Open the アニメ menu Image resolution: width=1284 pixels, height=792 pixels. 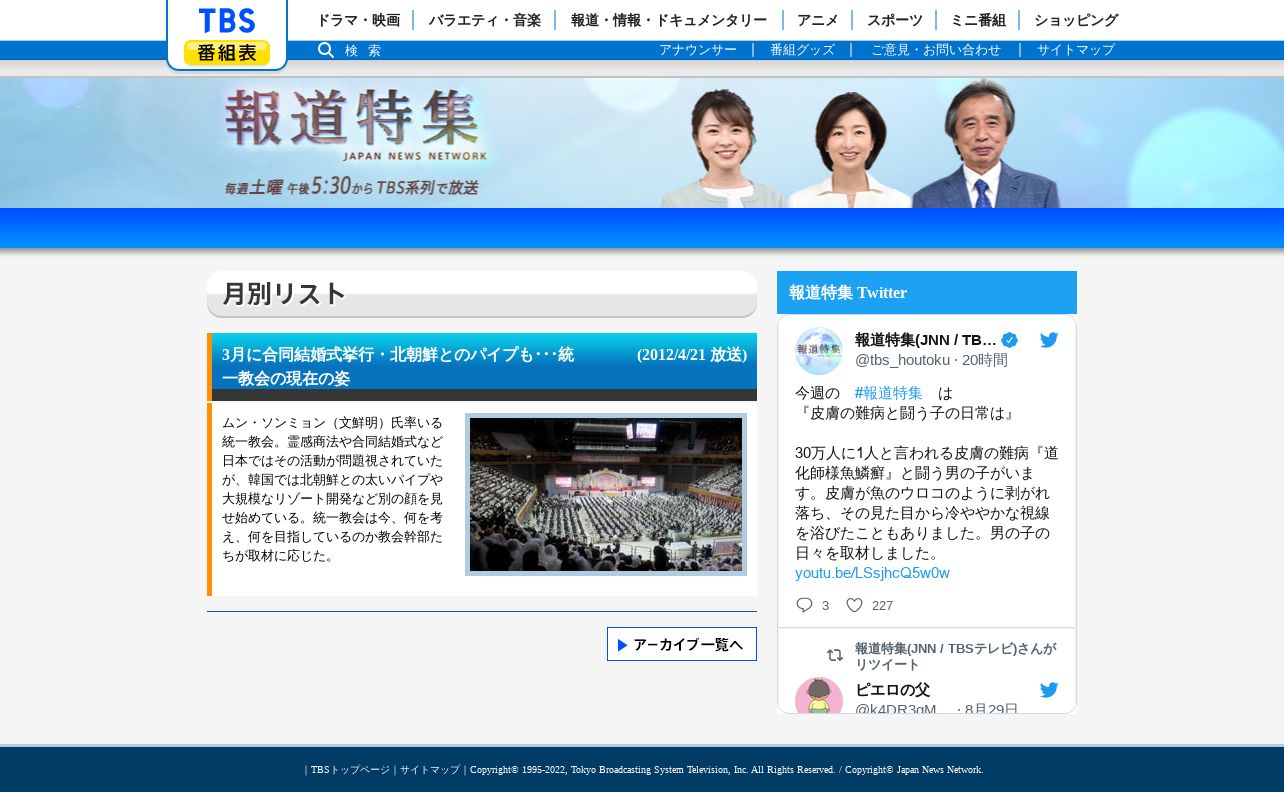[818, 20]
